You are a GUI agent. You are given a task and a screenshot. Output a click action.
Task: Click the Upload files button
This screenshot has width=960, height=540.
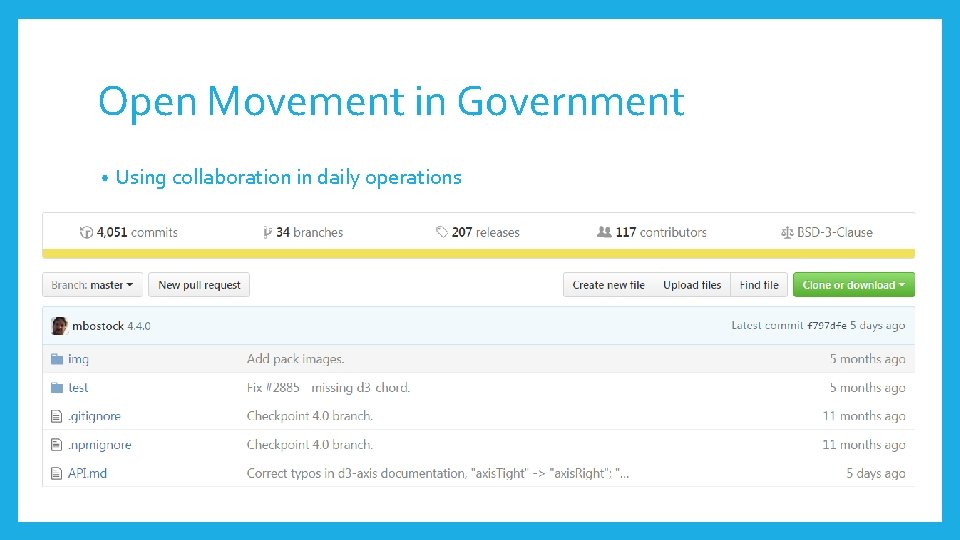tap(692, 285)
